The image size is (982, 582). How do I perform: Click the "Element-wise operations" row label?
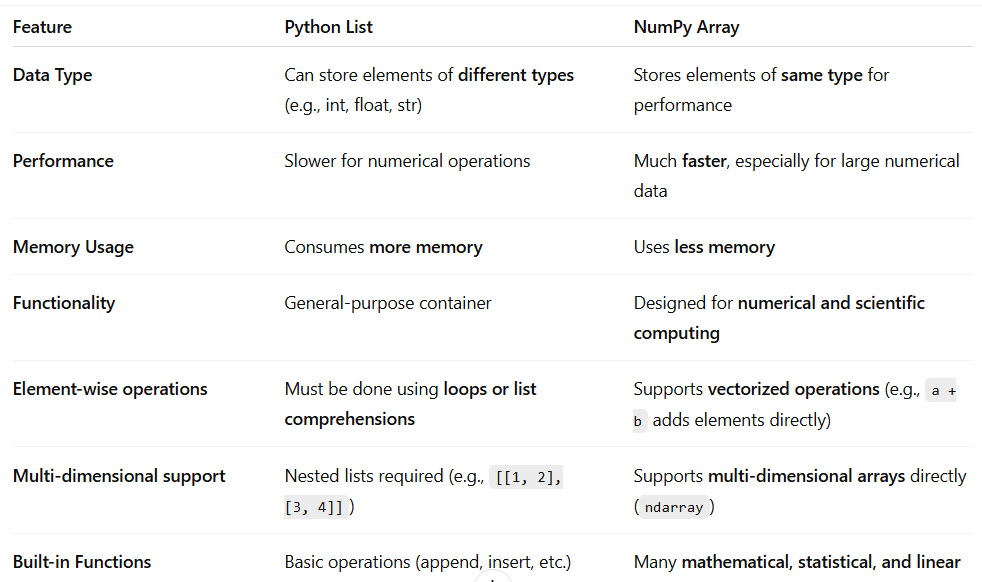[x=110, y=389]
